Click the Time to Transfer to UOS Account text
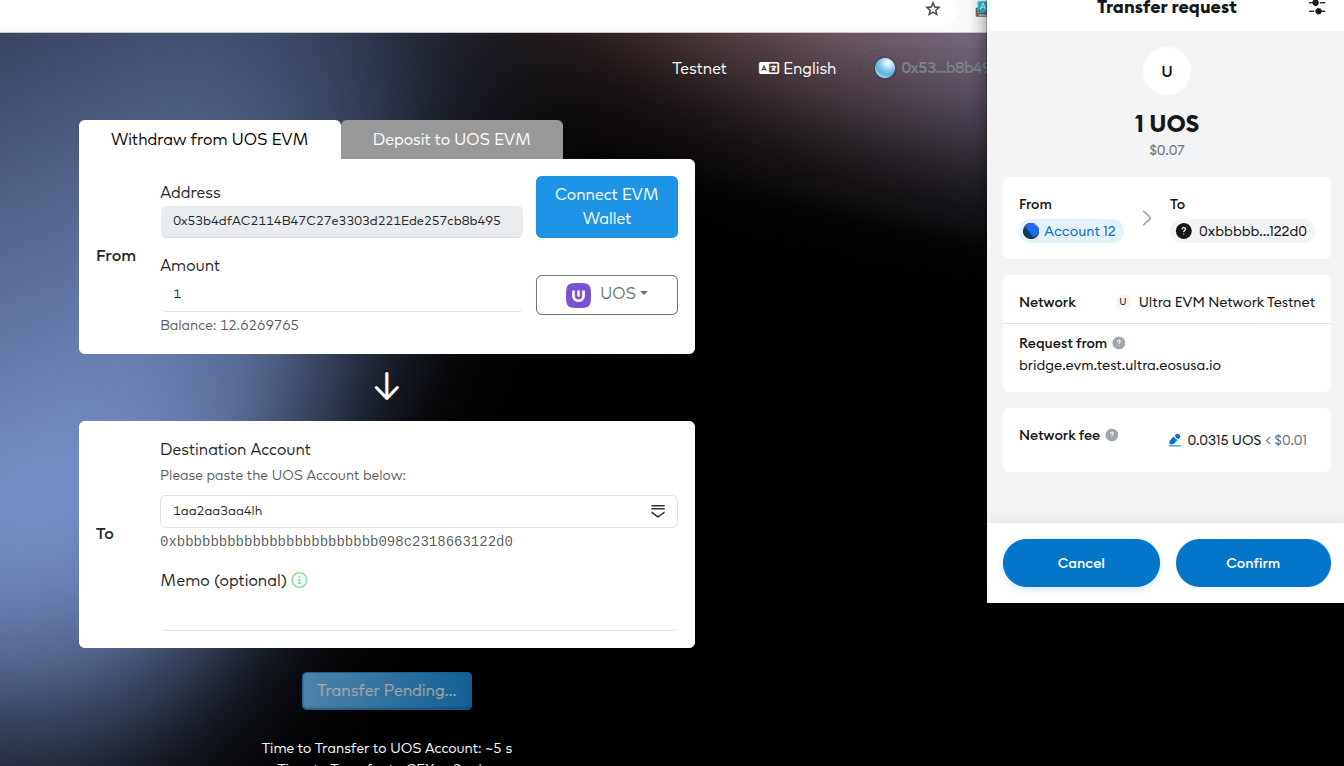This screenshot has height=766, width=1344. pyautogui.click(x=387, y=748)
